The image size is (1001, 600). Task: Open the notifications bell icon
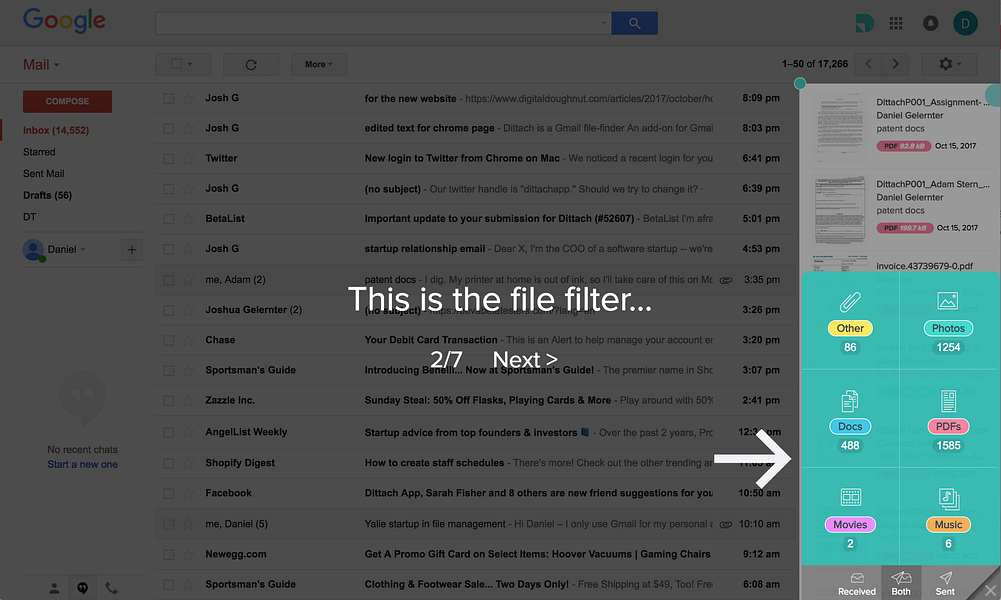pos(931,24)
